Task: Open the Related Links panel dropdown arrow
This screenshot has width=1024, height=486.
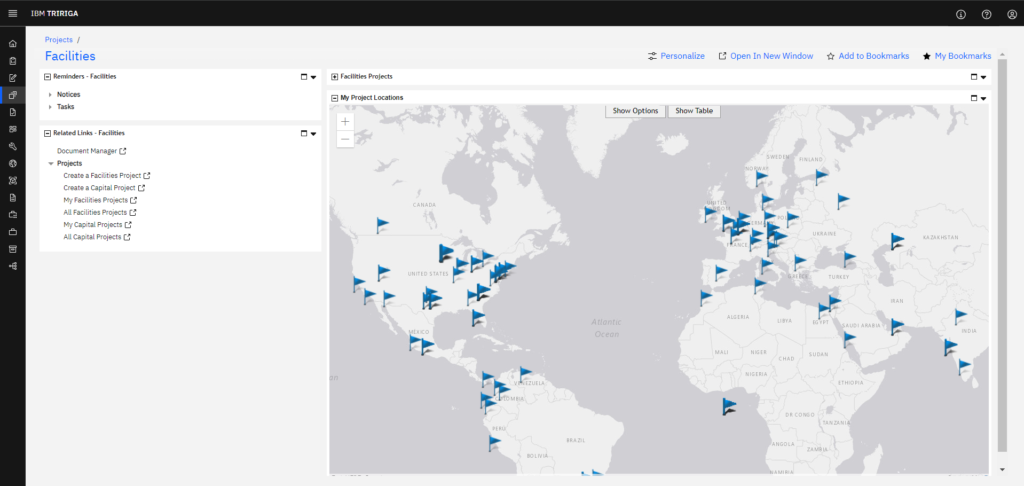Action: coord(313,133)
